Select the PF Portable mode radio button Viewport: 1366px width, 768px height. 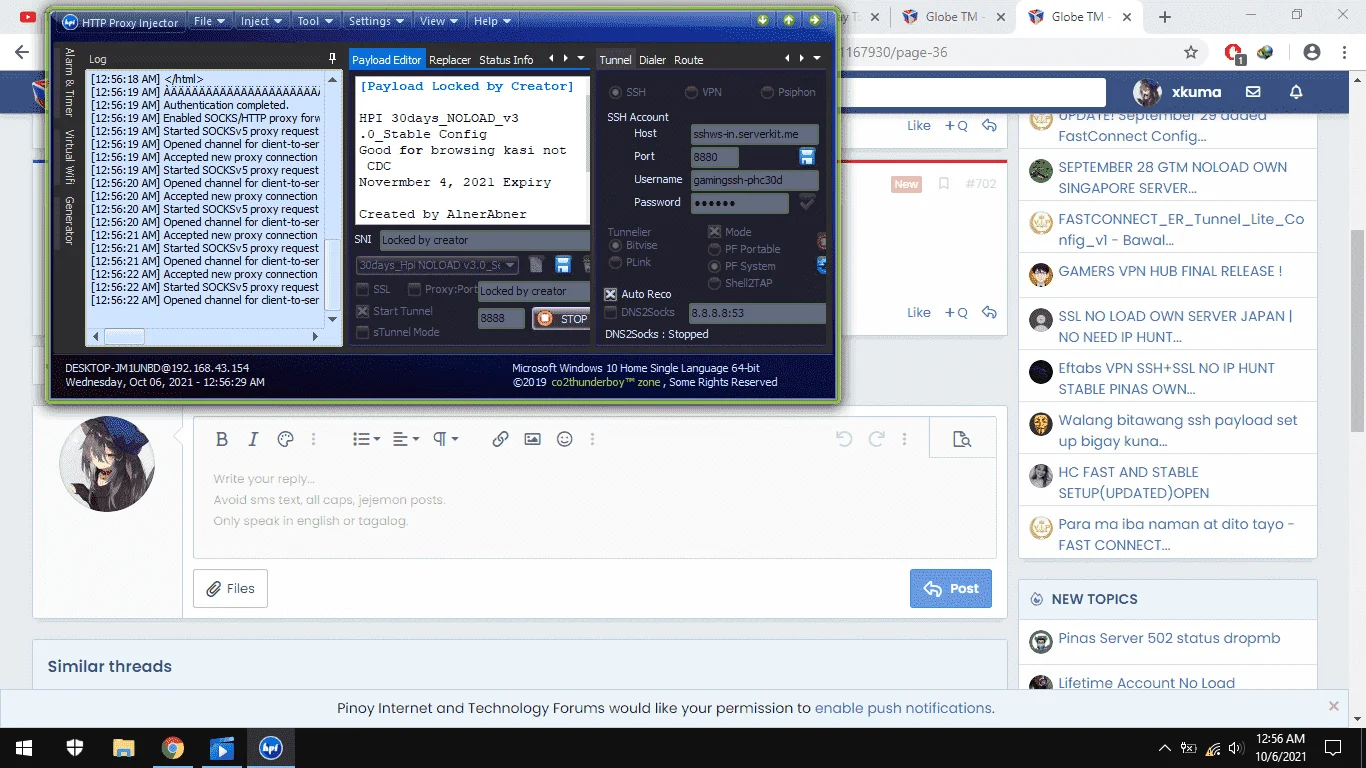[x=714, y=249]
